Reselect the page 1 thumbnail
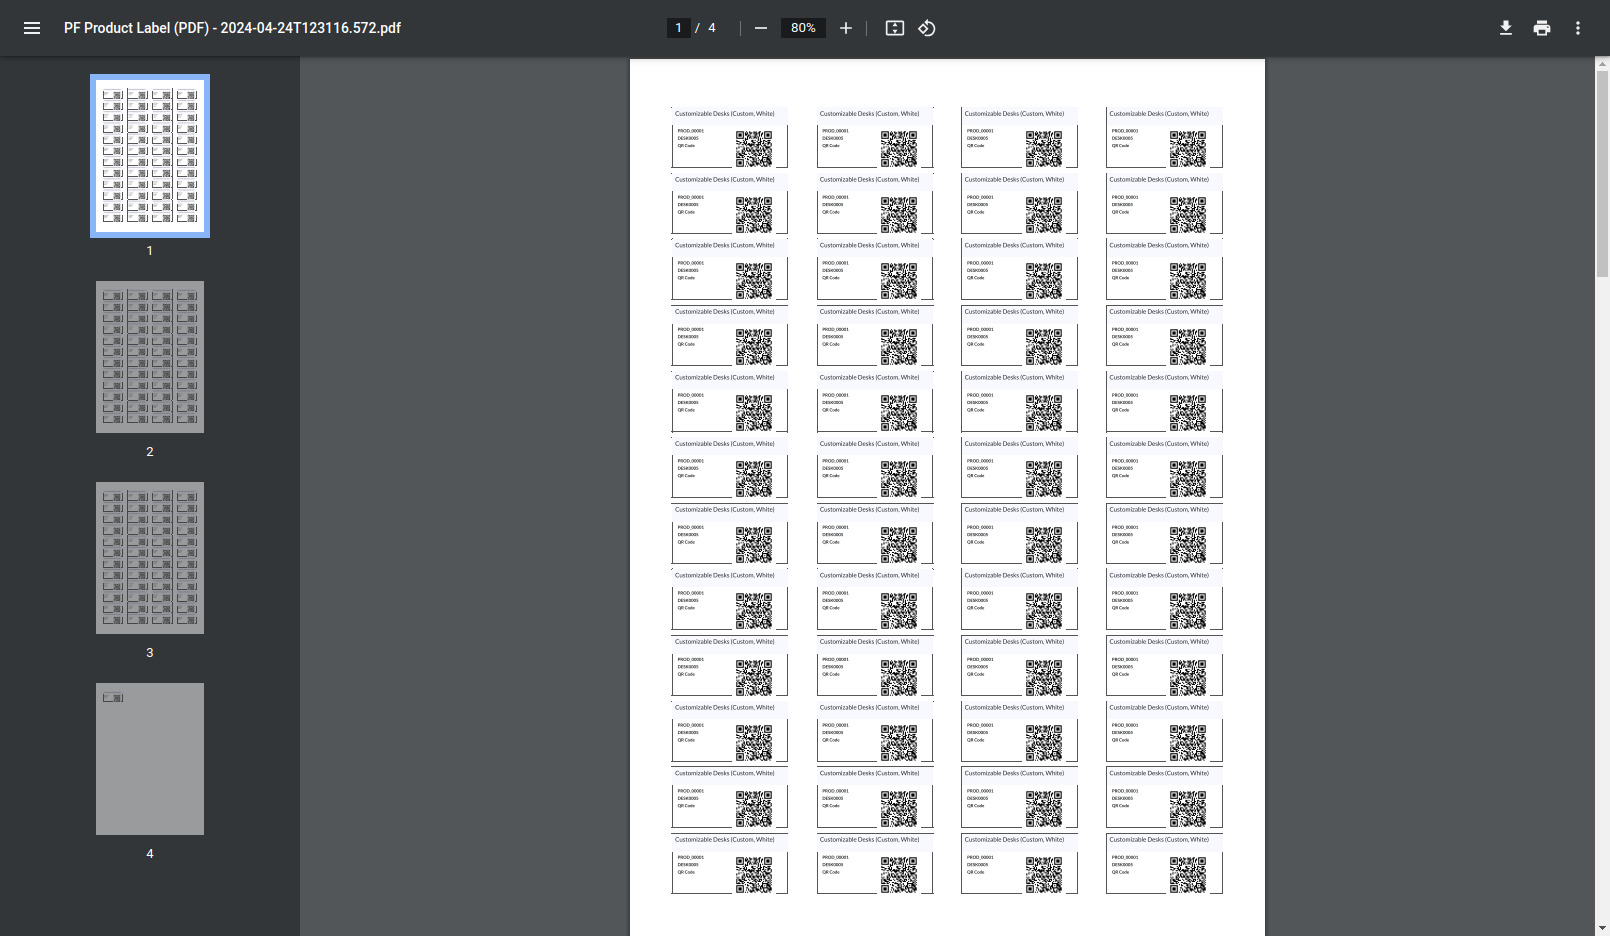This screenshot has width=1610, height=936. [149, 155]
